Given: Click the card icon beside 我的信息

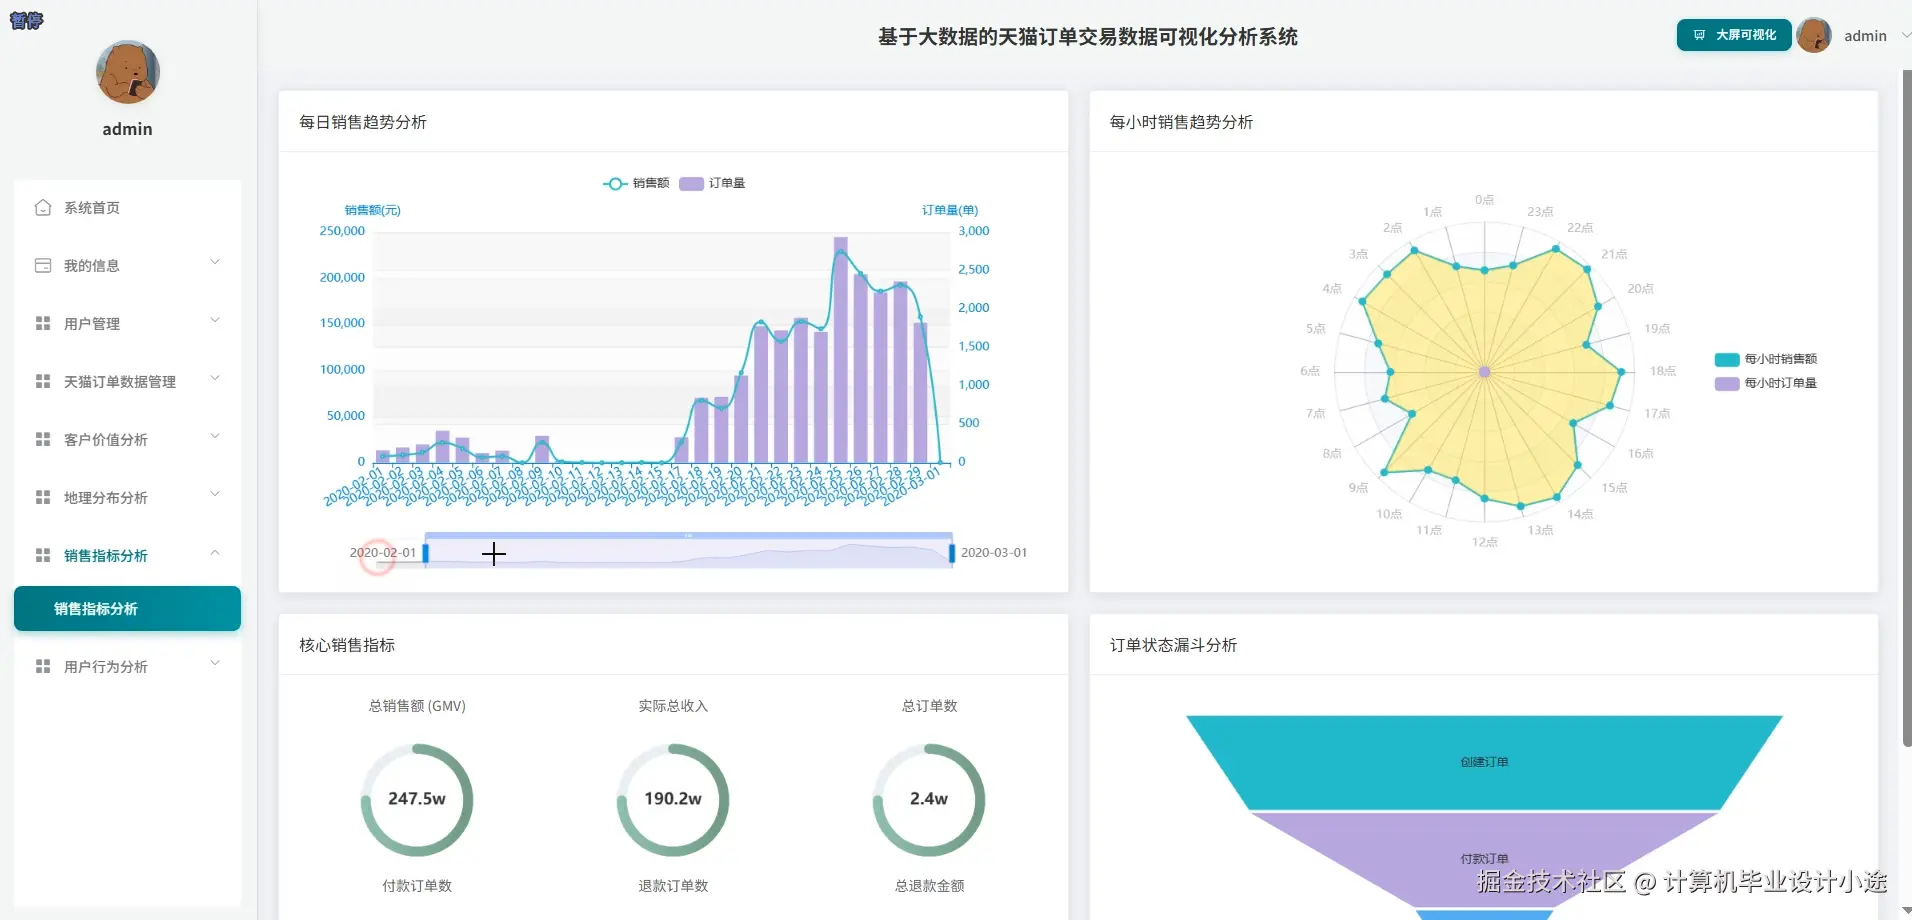Looking at the screenshot, I should 43,266.
